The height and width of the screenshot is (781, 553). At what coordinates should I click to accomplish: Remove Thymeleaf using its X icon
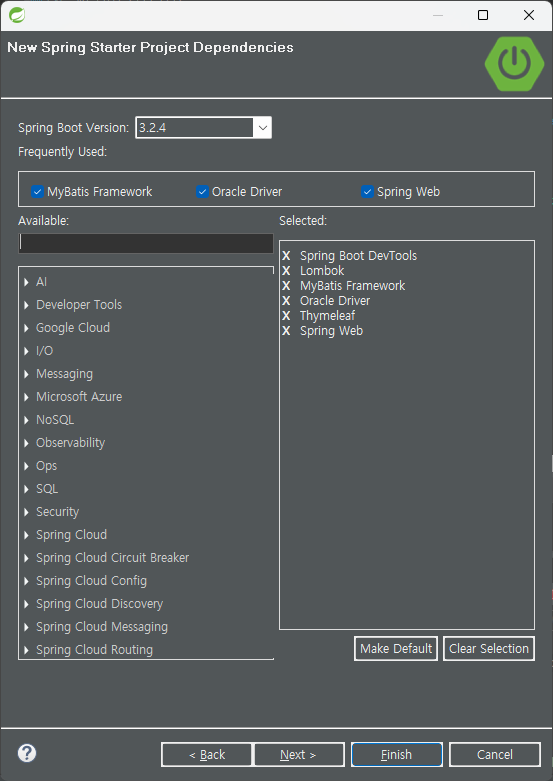pos(286,315)
